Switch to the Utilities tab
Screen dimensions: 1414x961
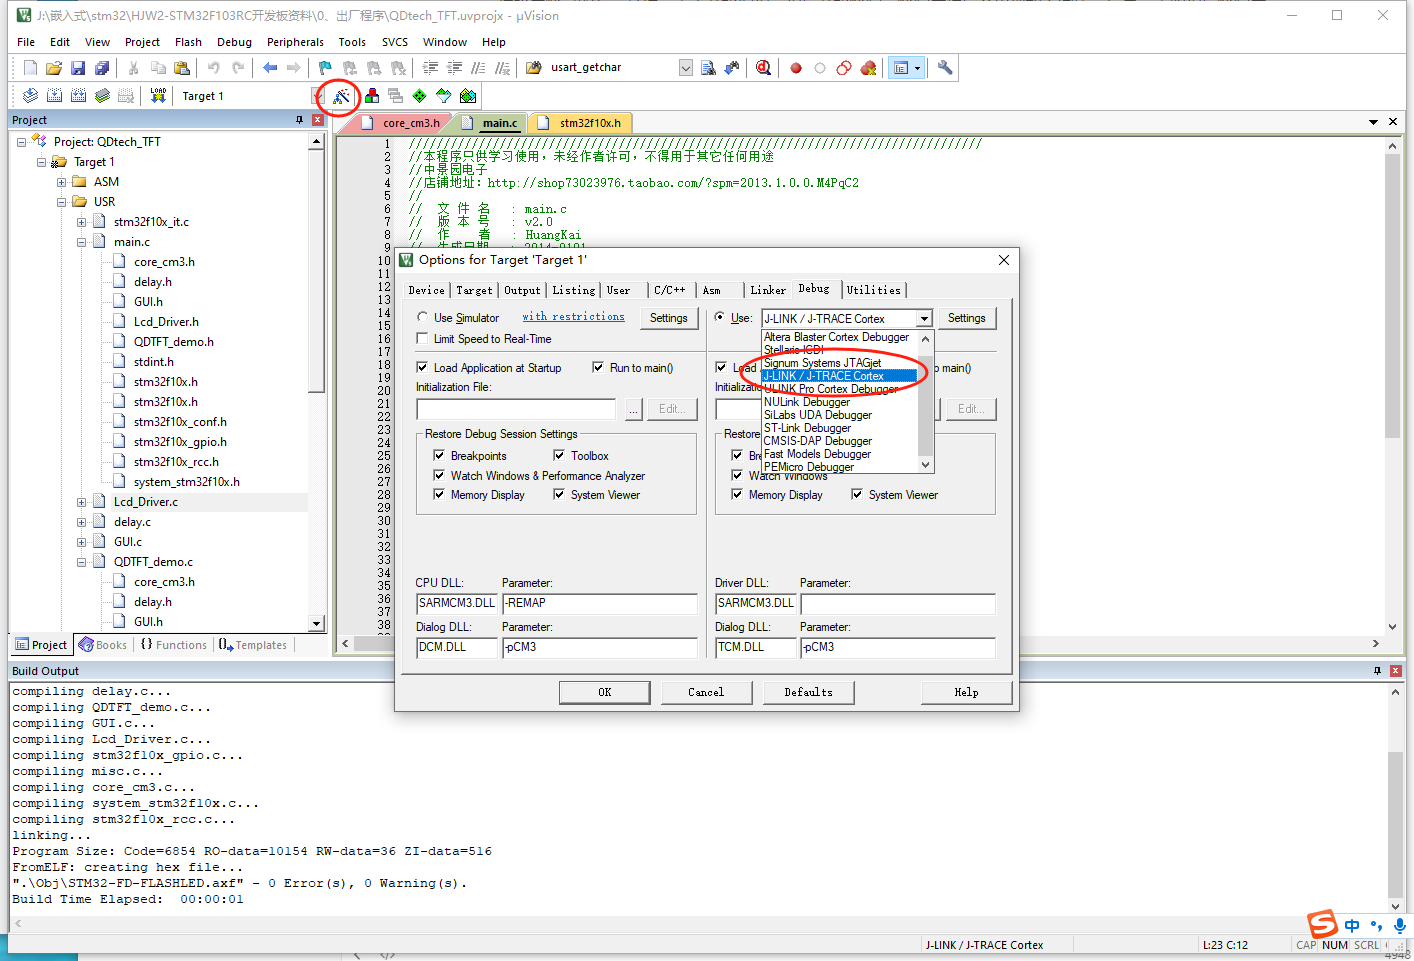click(x=874, y=290)
